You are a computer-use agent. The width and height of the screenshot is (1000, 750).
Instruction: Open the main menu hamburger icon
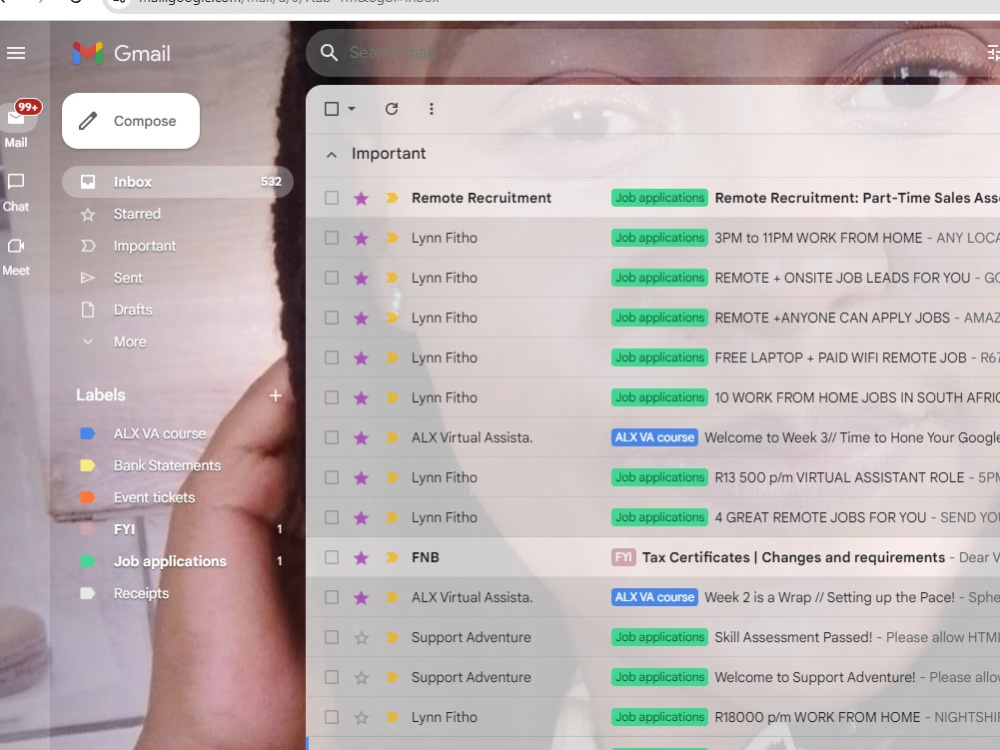[x=16, y=53]
